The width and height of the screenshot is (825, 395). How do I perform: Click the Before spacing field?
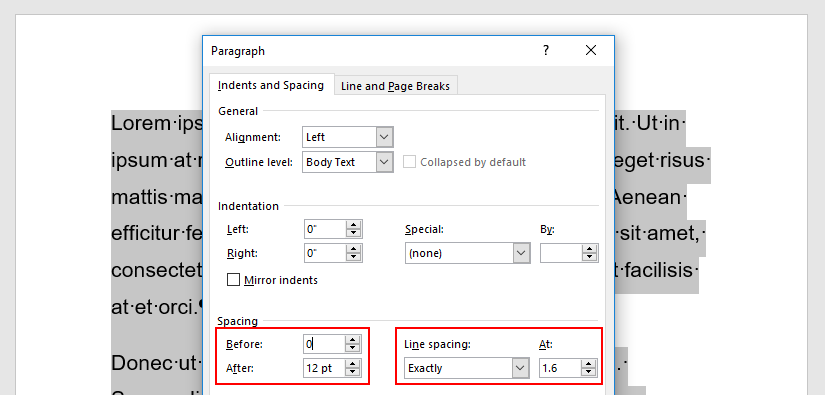324,344
